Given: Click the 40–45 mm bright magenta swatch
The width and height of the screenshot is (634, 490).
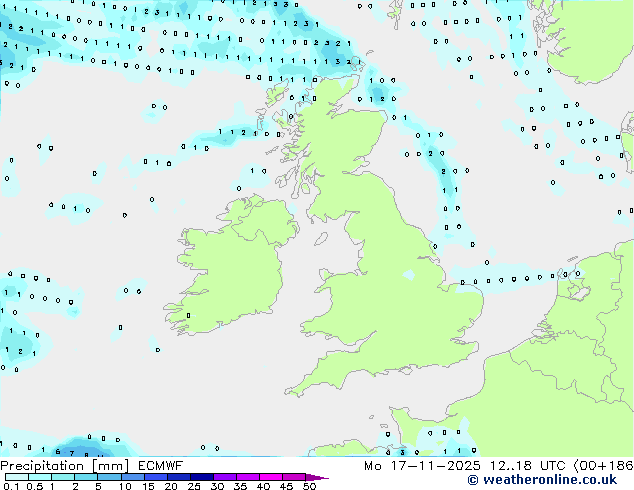Looking at the screenshot, I should tap(271, 477).
